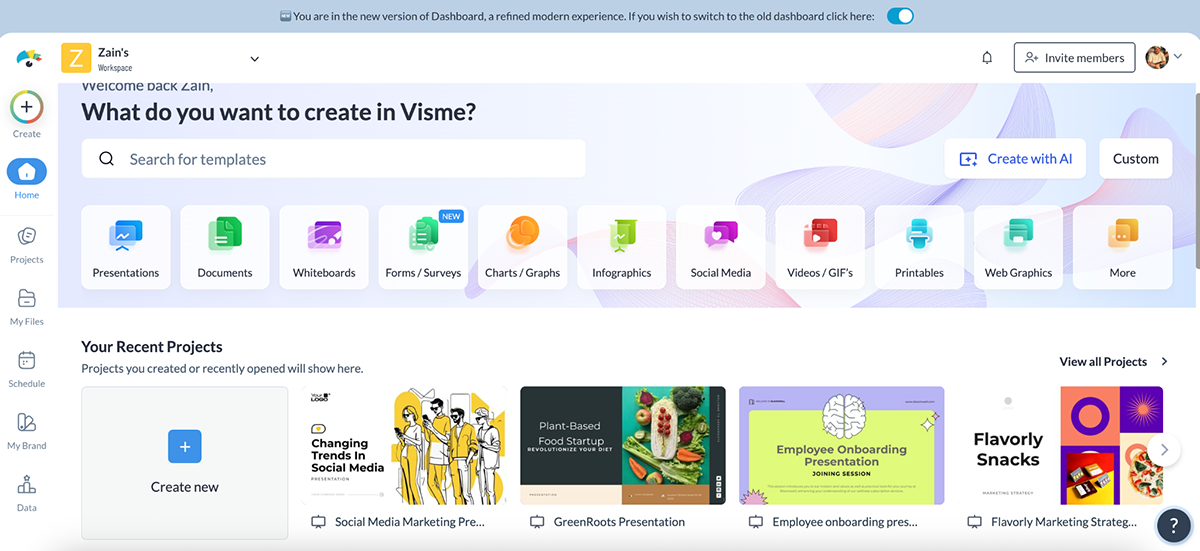Select the Social Media category
This screenshot has width=1200, height=551.
point(721,247)
